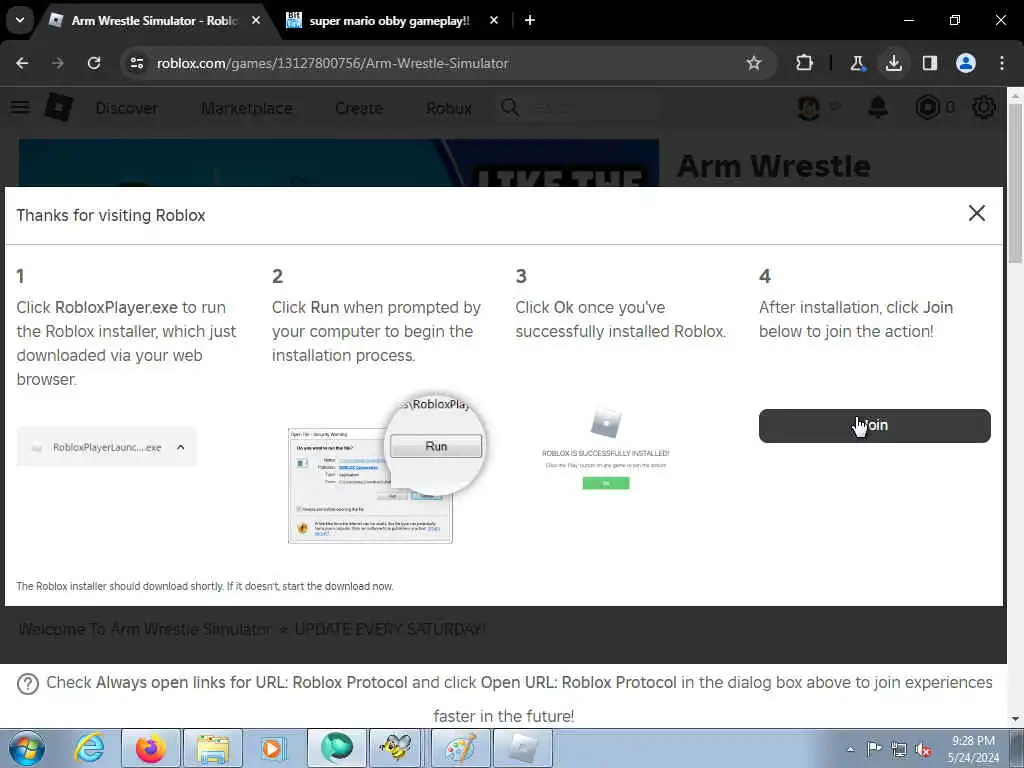1024x768 pixels.
Task: Close the super mario obby gameplay tab
Action: (494, 20)
